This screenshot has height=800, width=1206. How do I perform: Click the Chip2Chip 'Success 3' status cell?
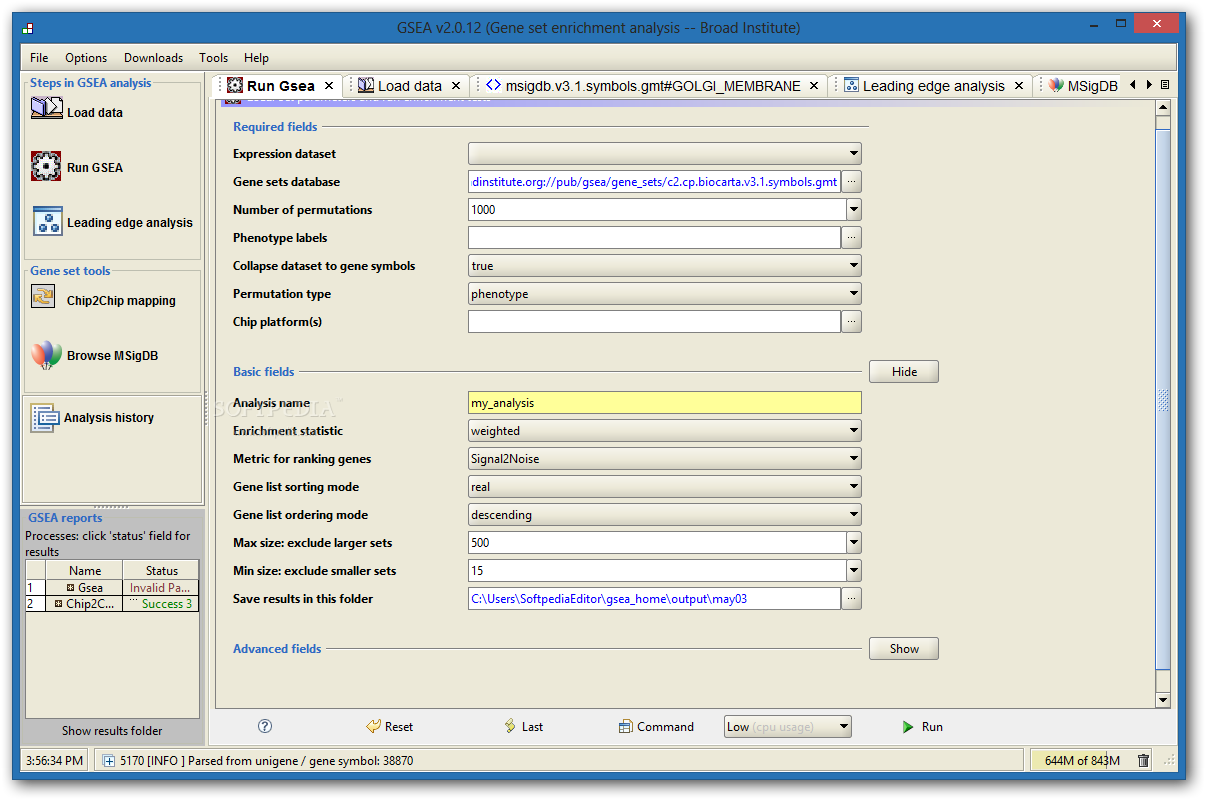coord(160,604)
